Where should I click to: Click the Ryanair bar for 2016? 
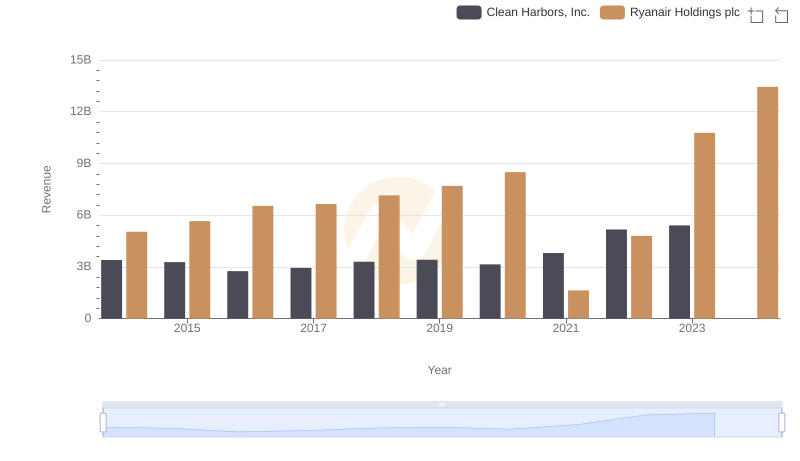point(263,262)
